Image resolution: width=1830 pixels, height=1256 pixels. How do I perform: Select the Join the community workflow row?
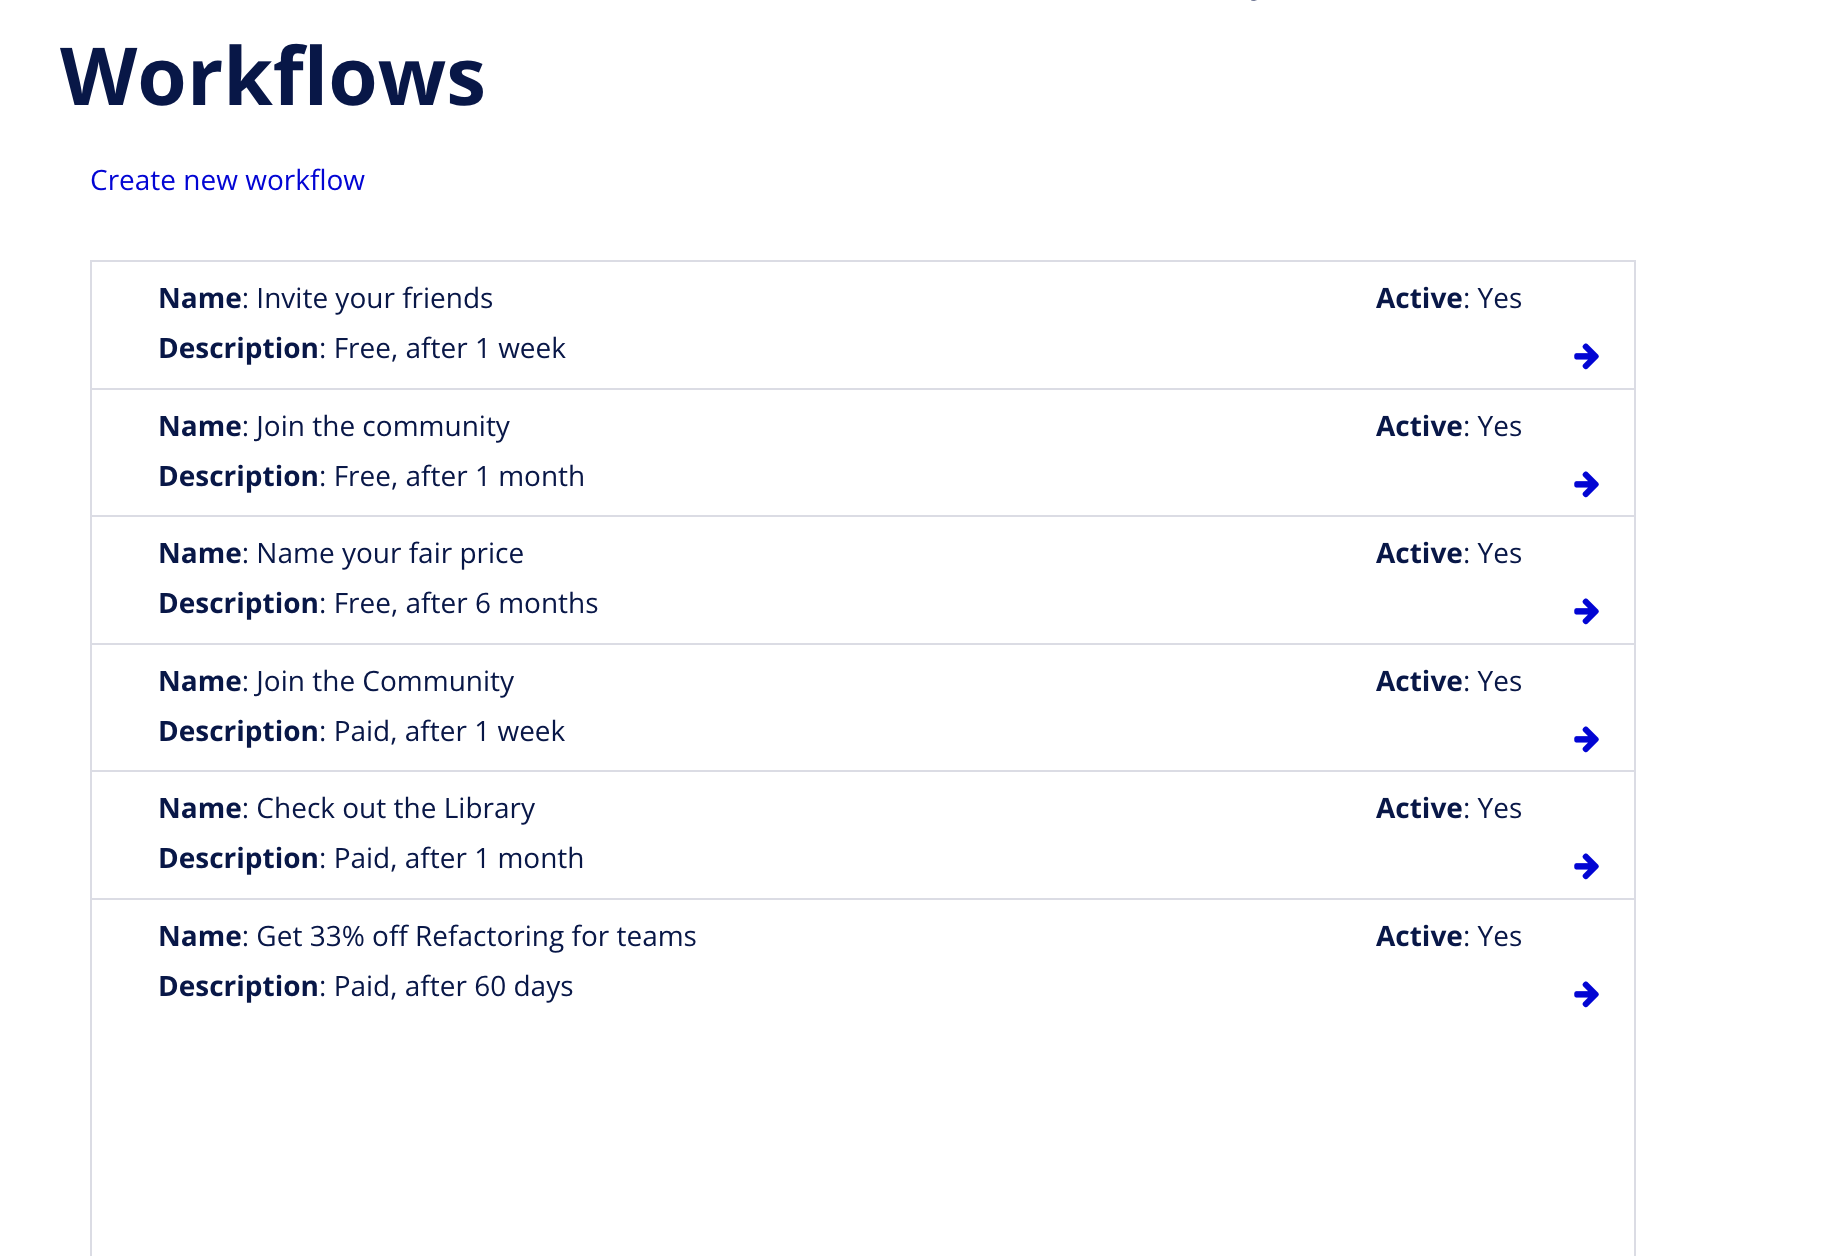pos(700,452)
